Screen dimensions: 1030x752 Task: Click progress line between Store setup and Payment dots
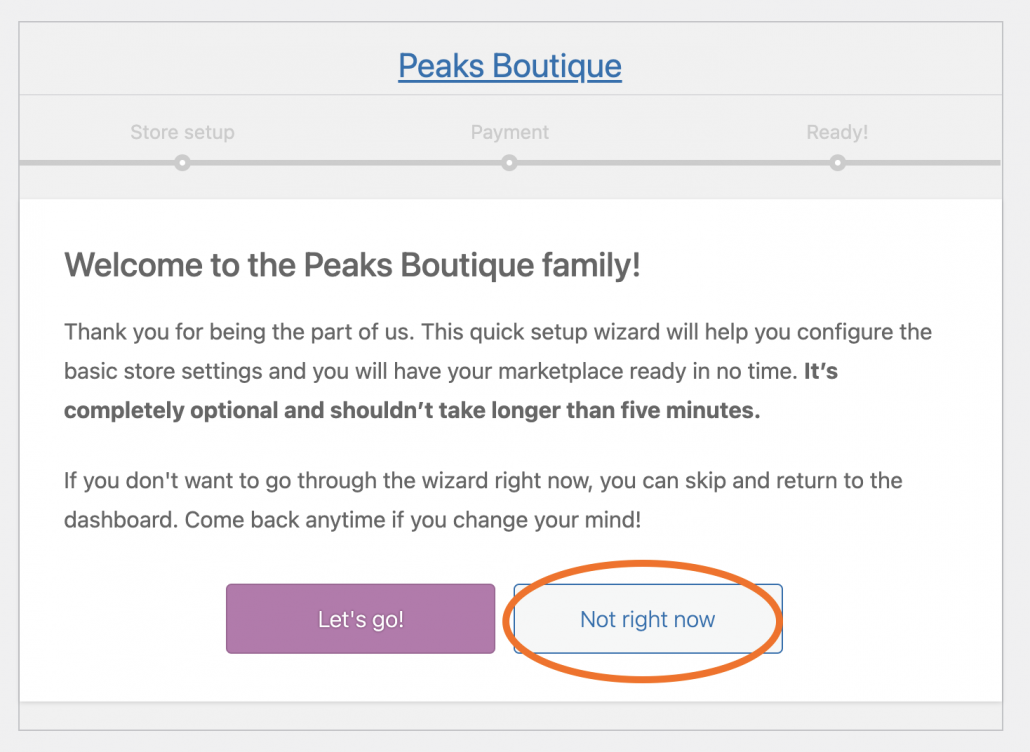point(345,162)
